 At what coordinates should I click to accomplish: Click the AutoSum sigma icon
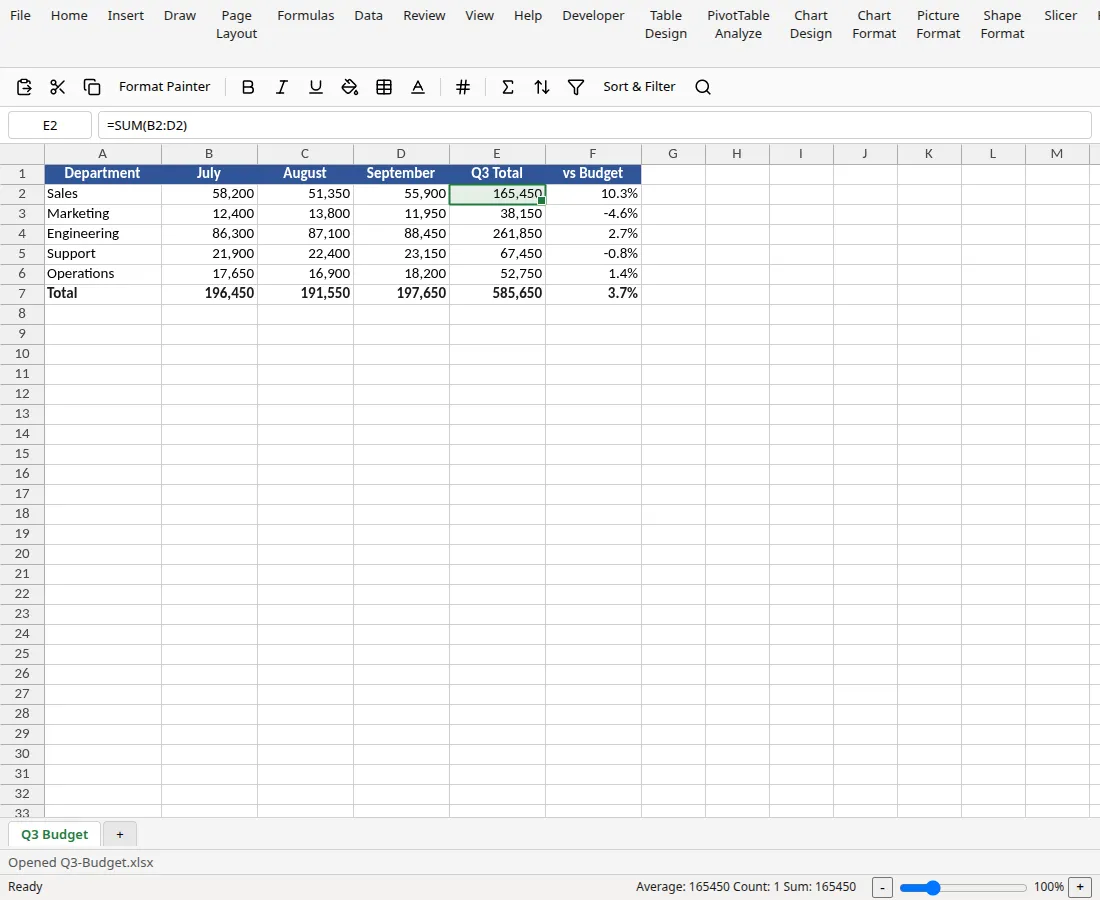tap(508, 87)
